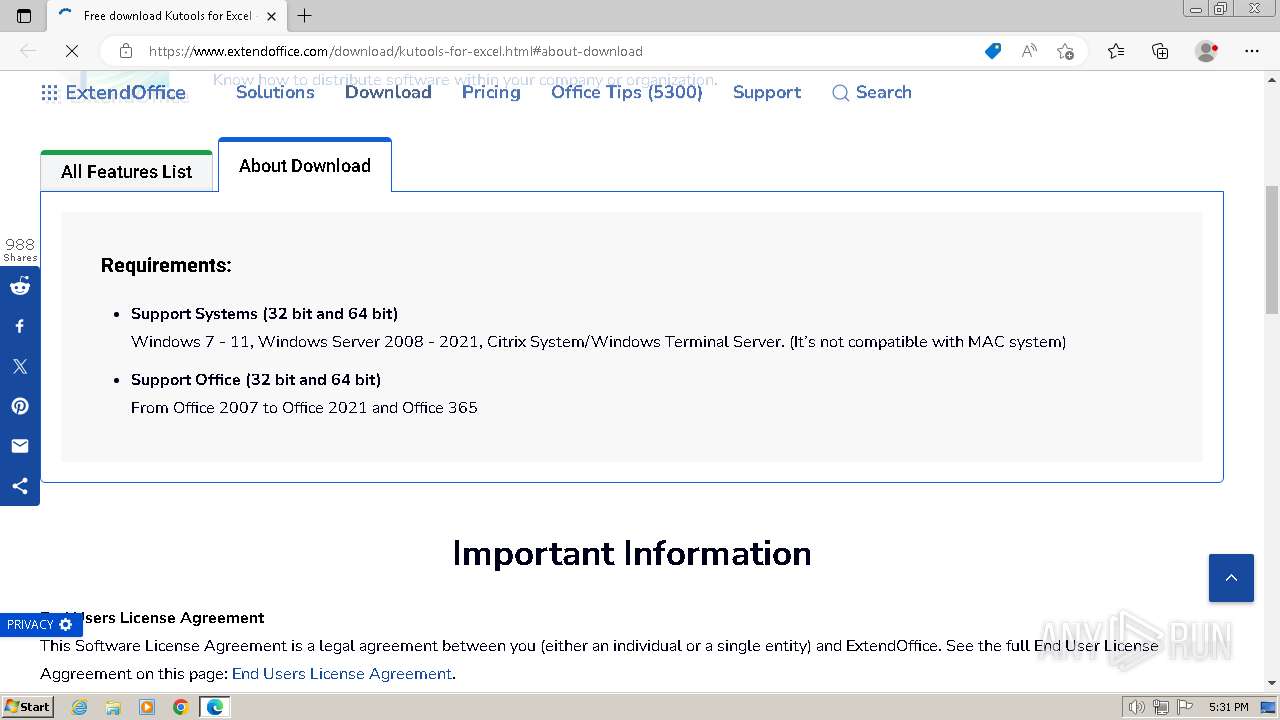Click the Search link in navigation

872,92
